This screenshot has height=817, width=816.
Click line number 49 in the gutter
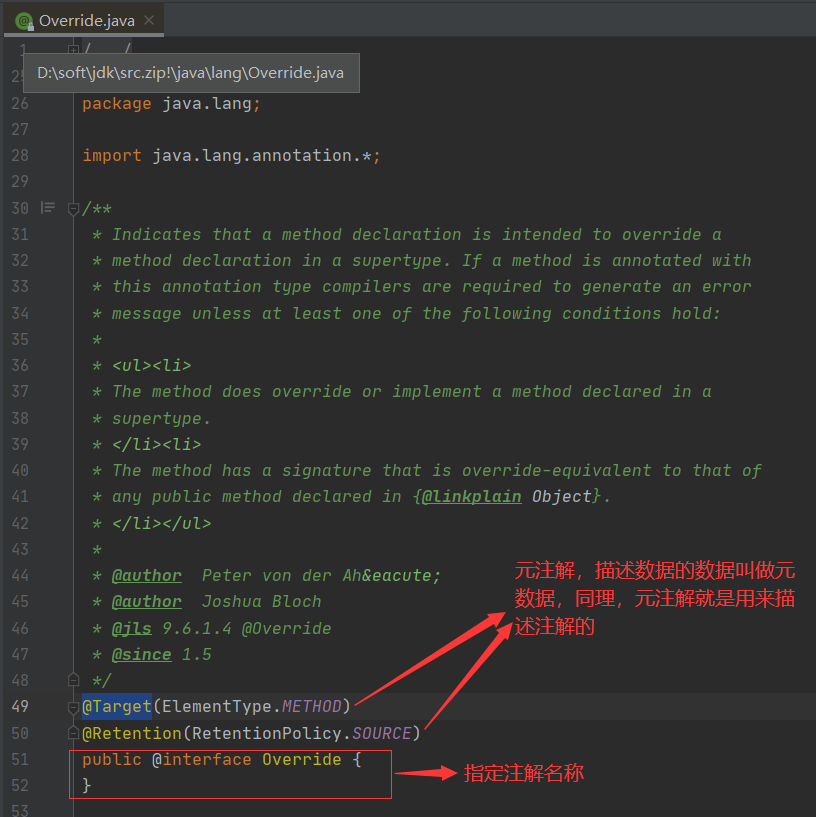[x=20, y=706]
